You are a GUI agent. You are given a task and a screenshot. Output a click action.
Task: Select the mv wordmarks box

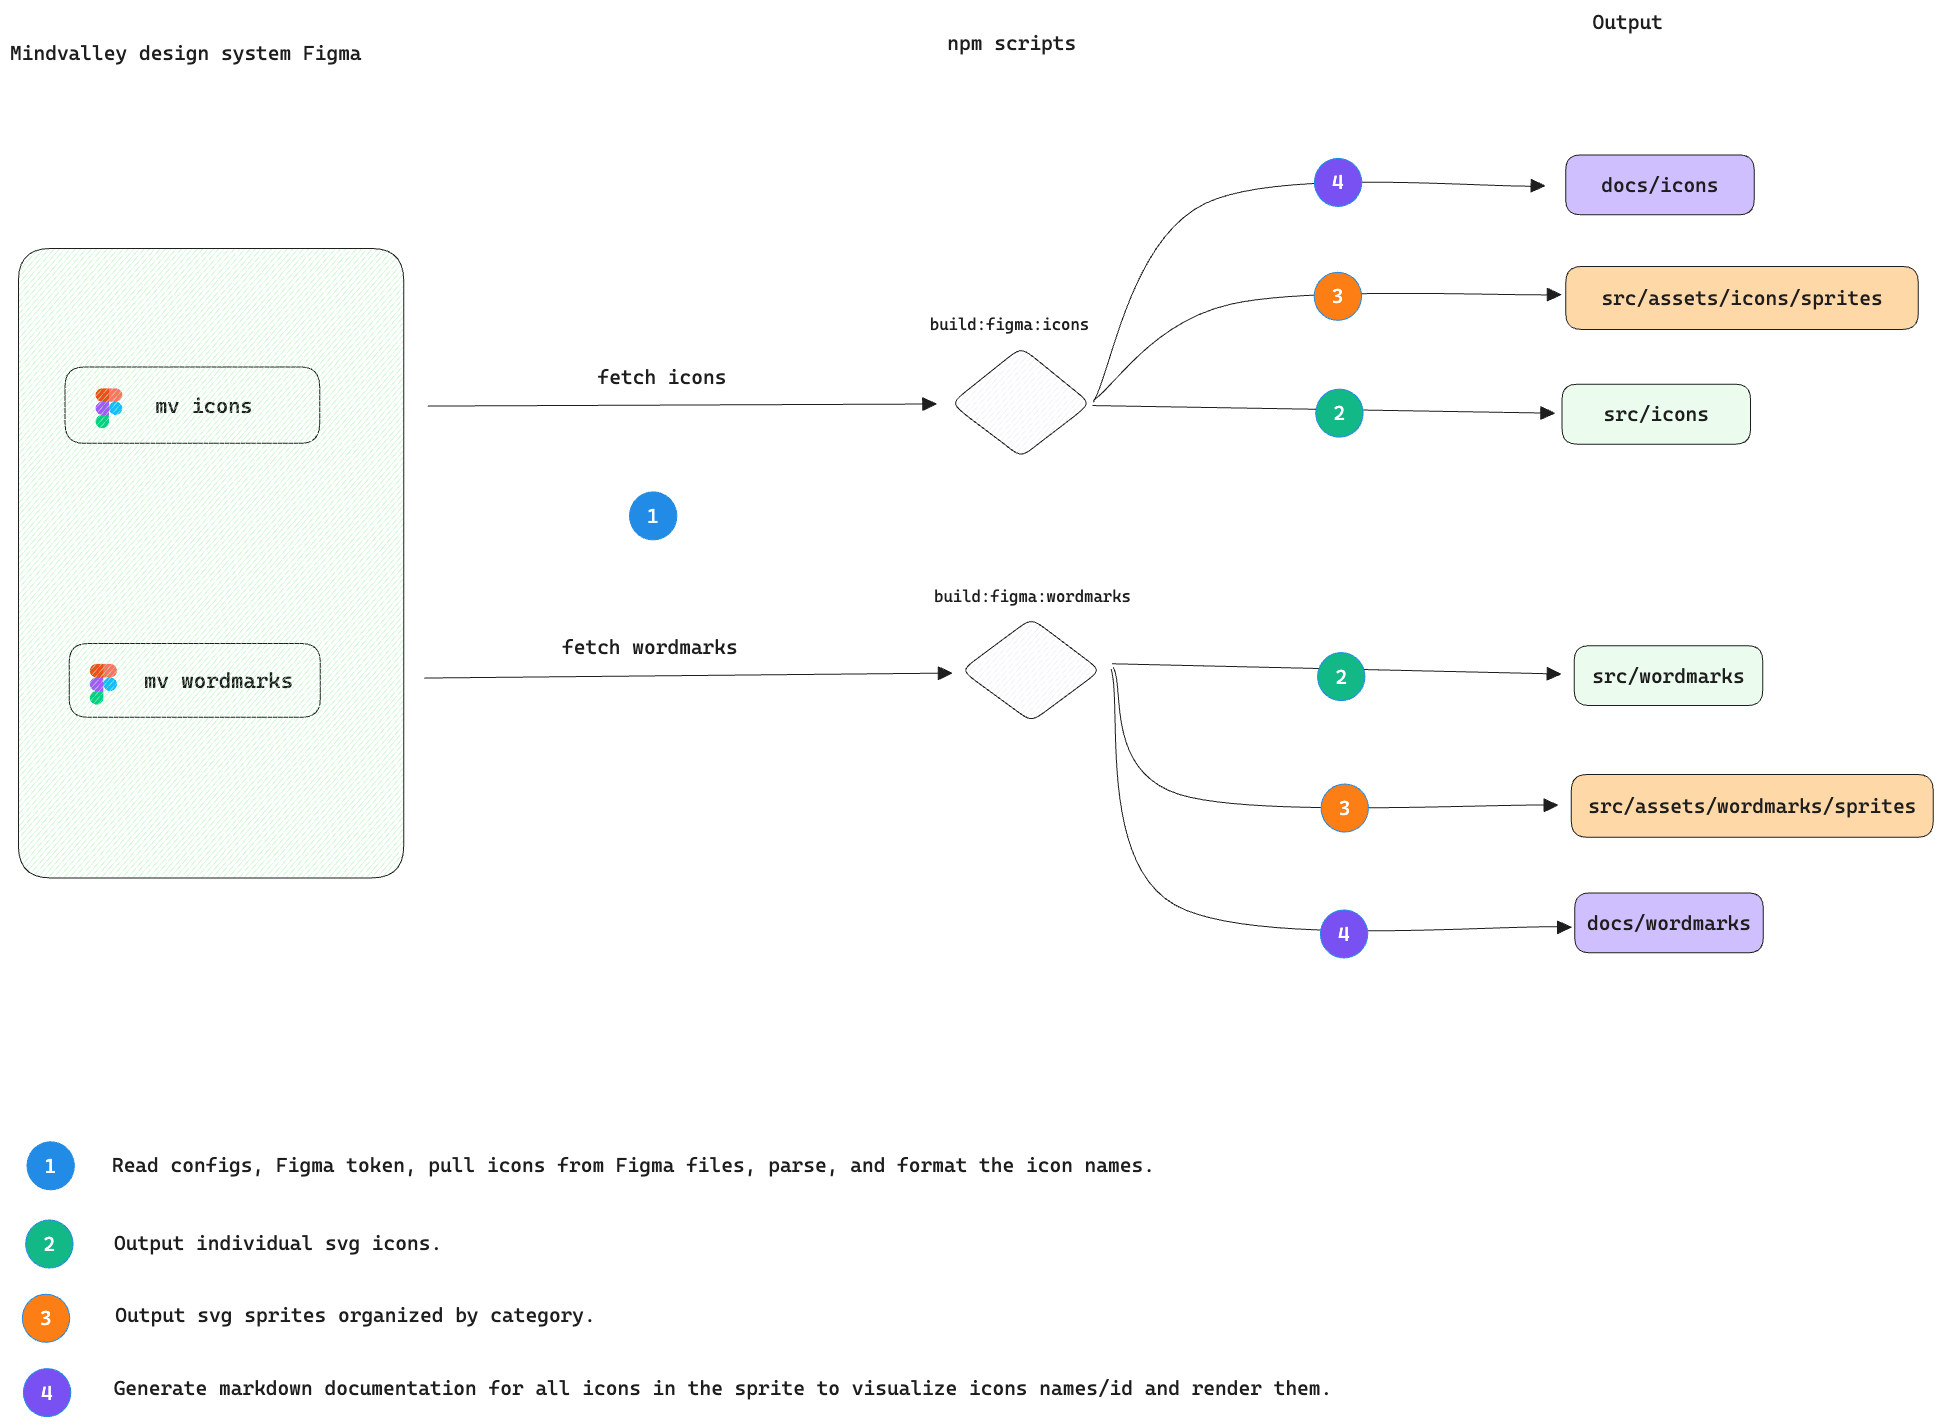[x=195, y=680]
